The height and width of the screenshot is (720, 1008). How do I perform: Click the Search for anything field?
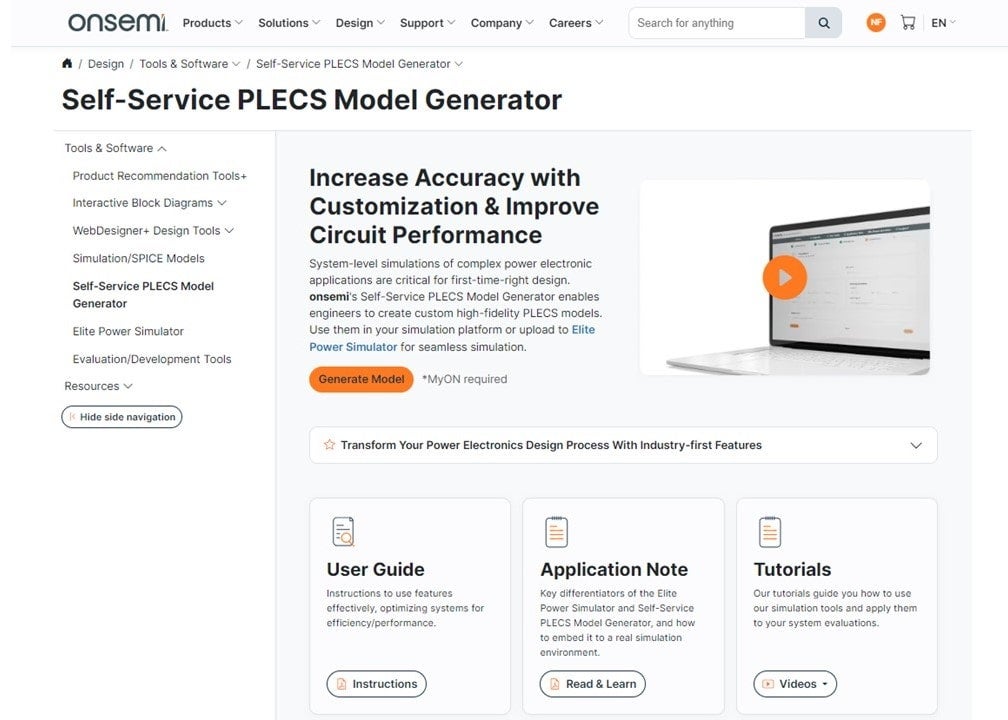[716, 23]
